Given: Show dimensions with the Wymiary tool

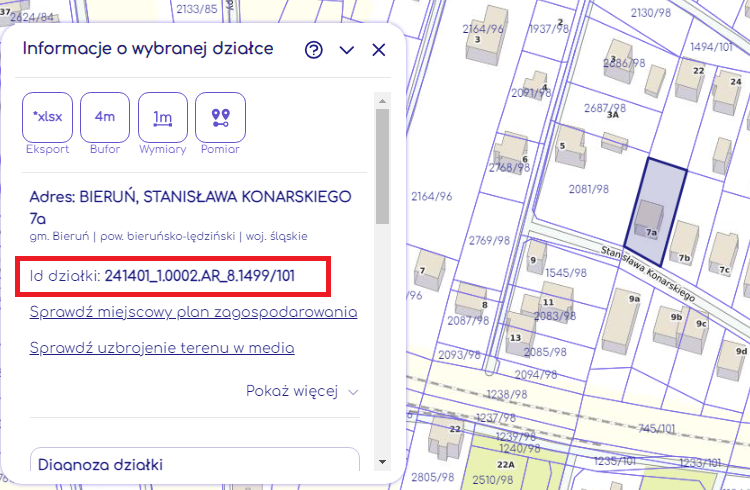Looking at the screenshot, I should [163, 117].
